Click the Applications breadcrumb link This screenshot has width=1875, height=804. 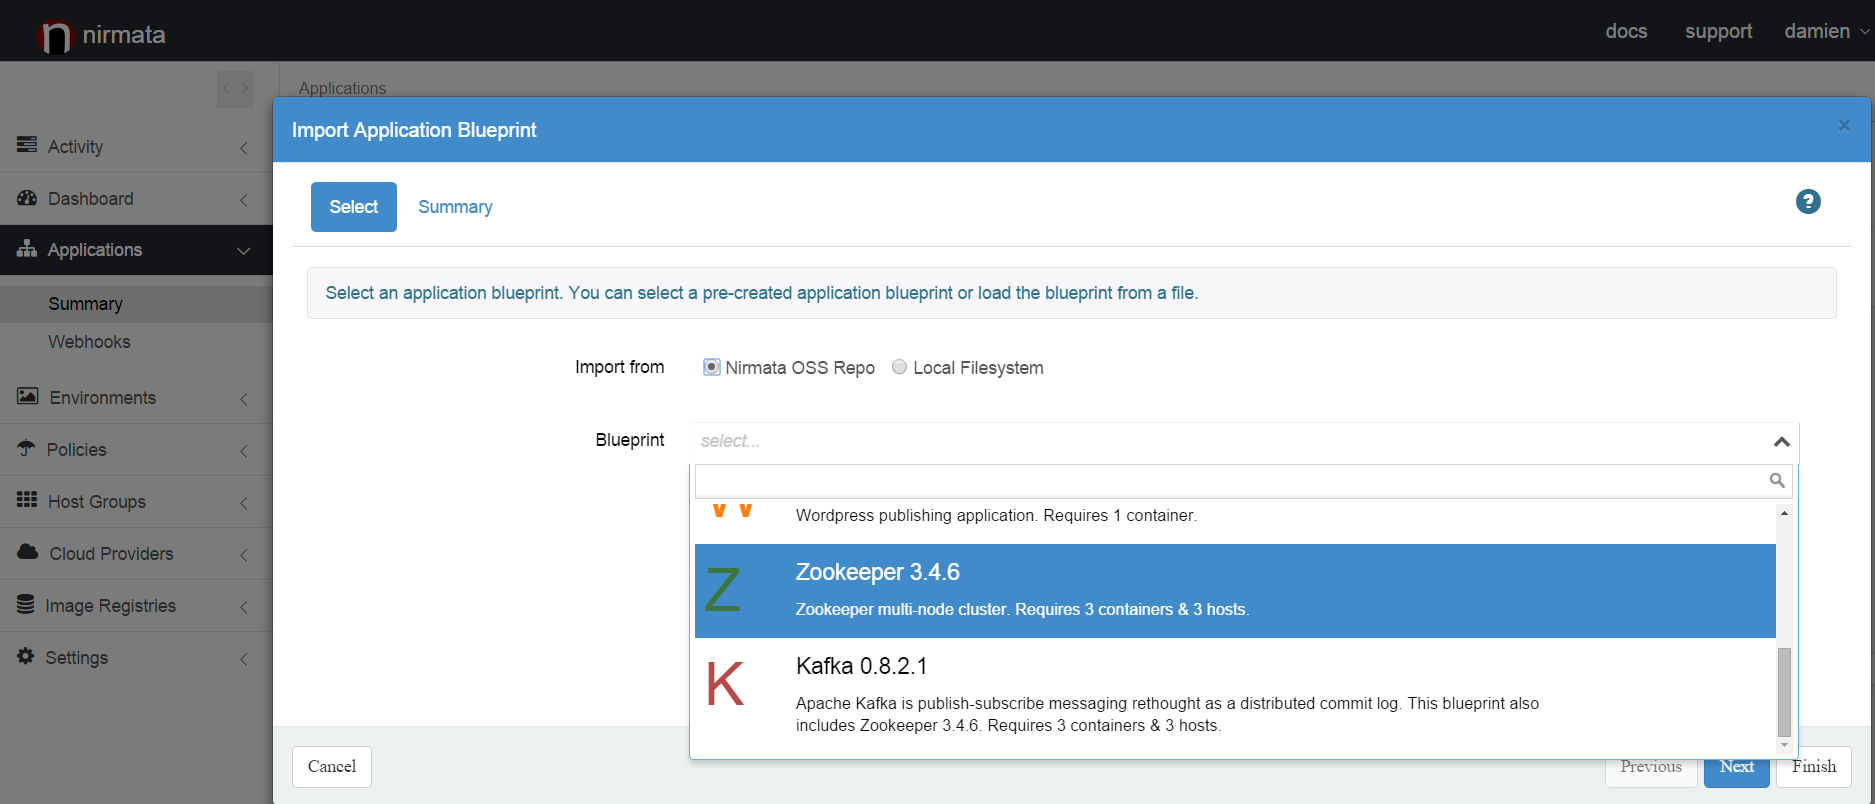click(x=342, y=88)
